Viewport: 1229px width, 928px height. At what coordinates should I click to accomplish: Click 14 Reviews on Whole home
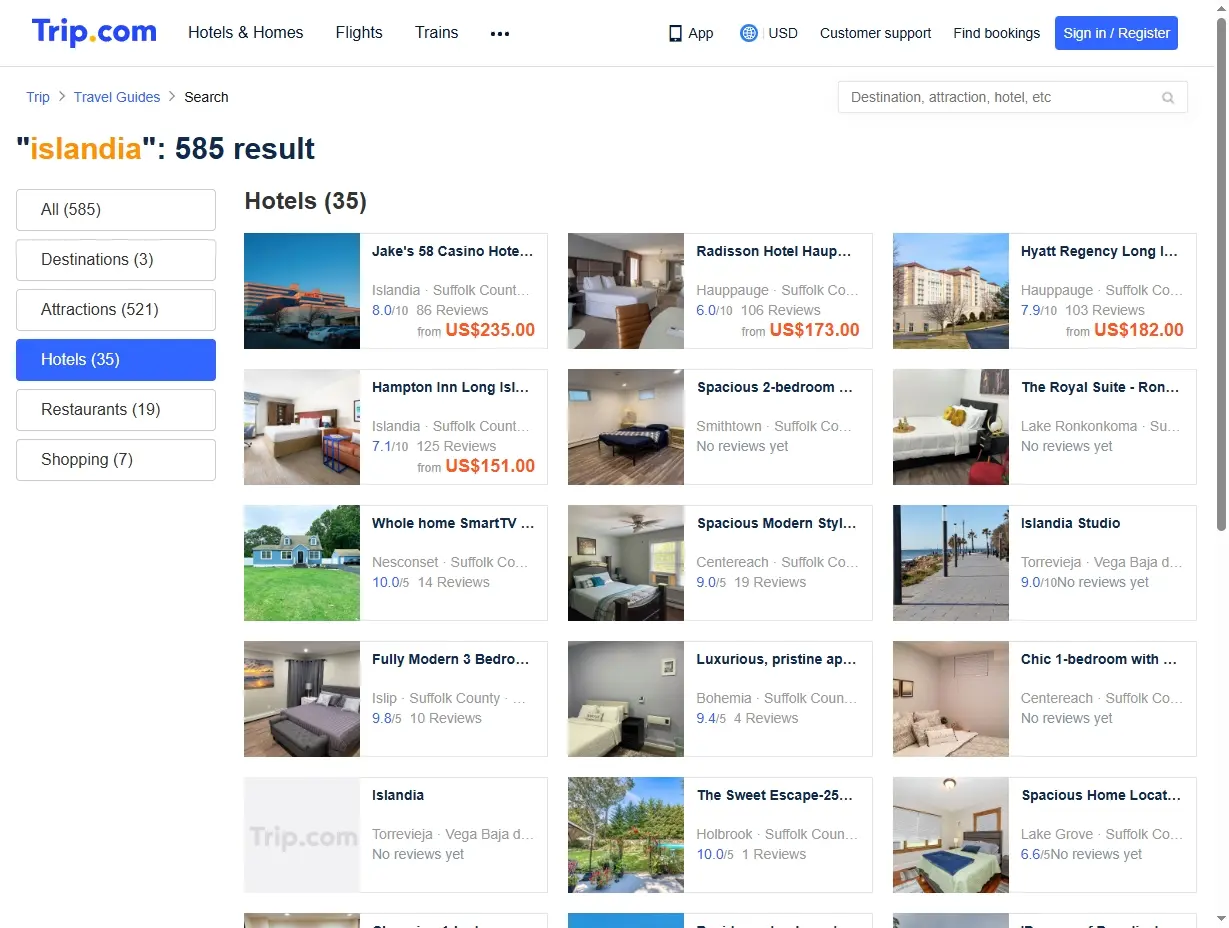point(454,583)
